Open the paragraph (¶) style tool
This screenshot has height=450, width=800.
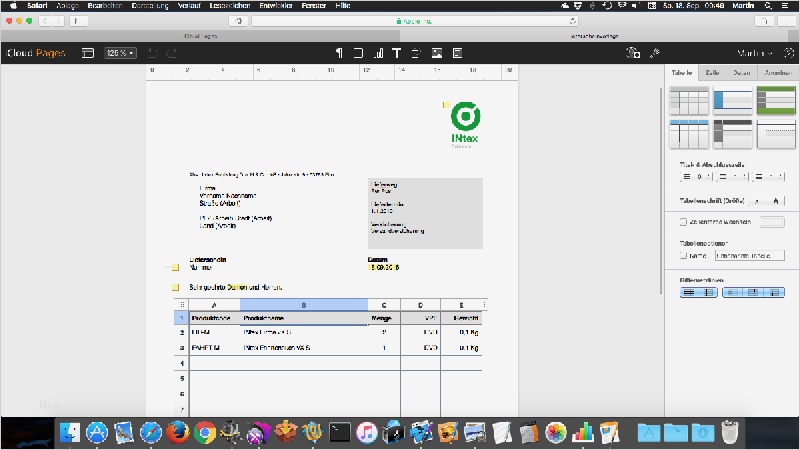339,53
